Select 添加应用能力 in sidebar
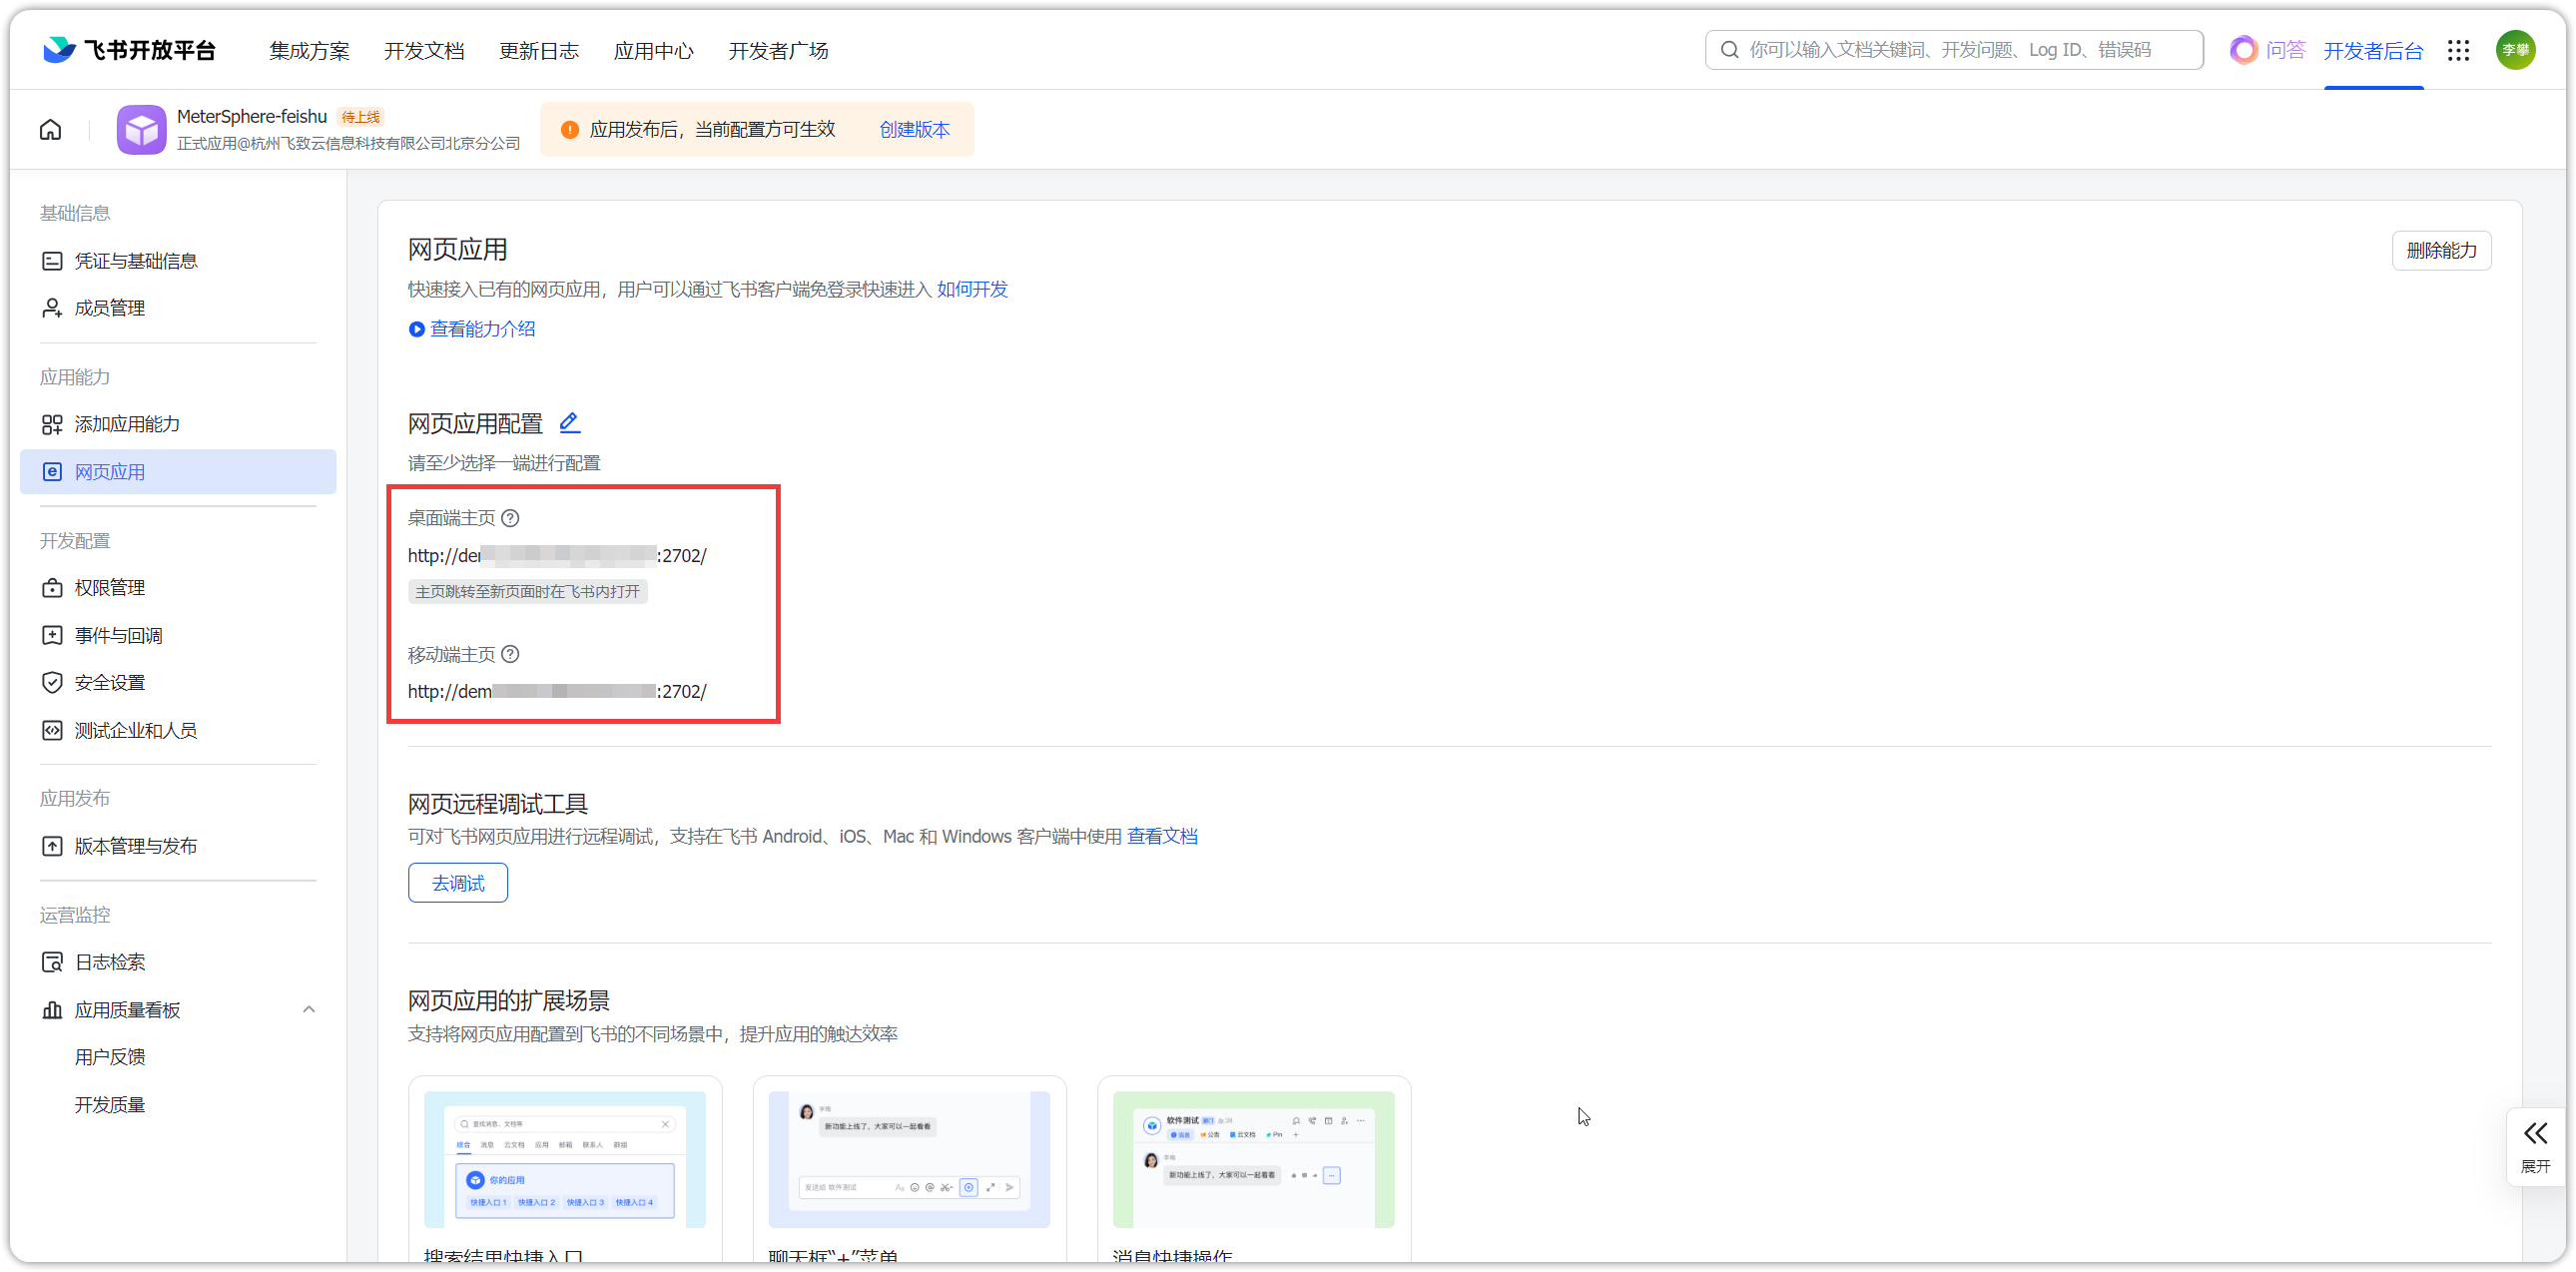The width and height of the screenshot is (2576, 1272). pos(178,424)
